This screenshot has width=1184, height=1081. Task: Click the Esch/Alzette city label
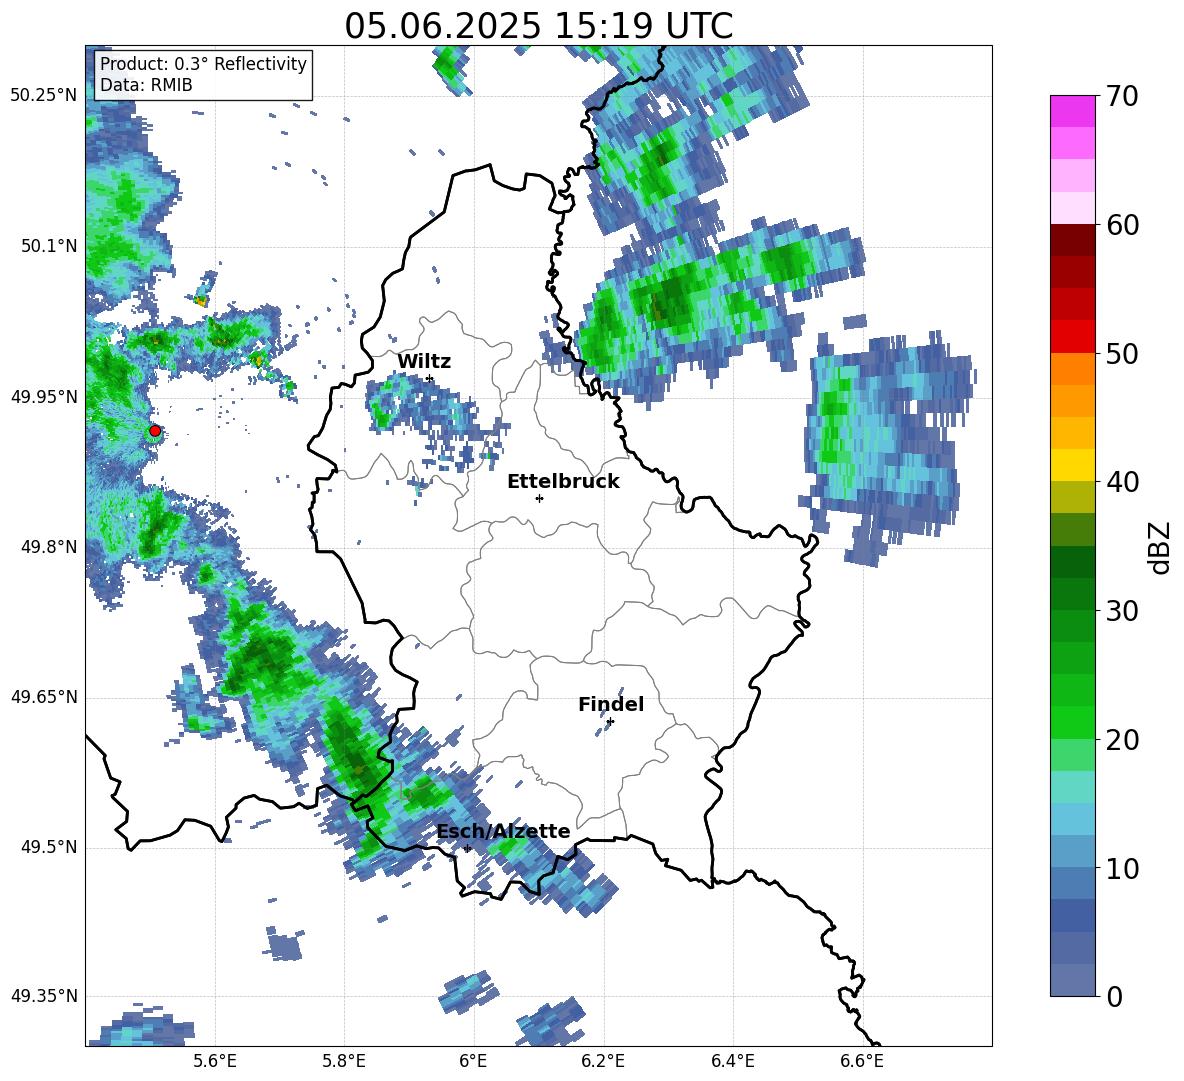[x=504, y=831]
